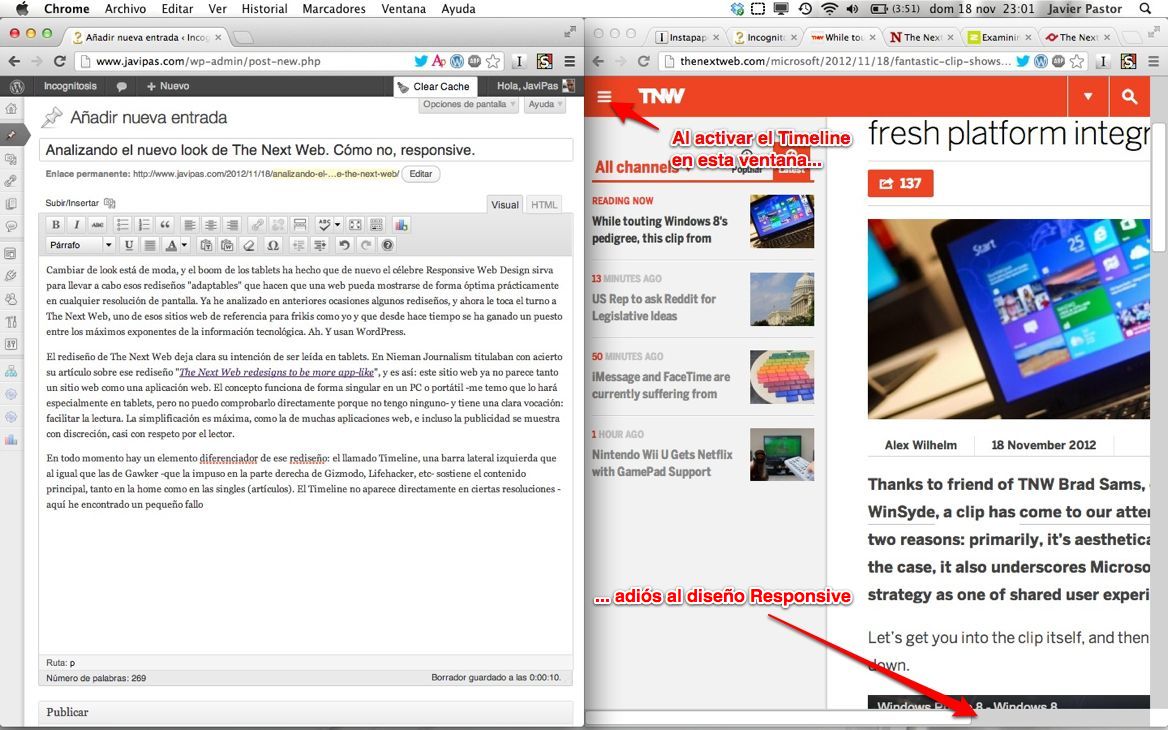Click the Clear Cache button

tap(435, 86)
